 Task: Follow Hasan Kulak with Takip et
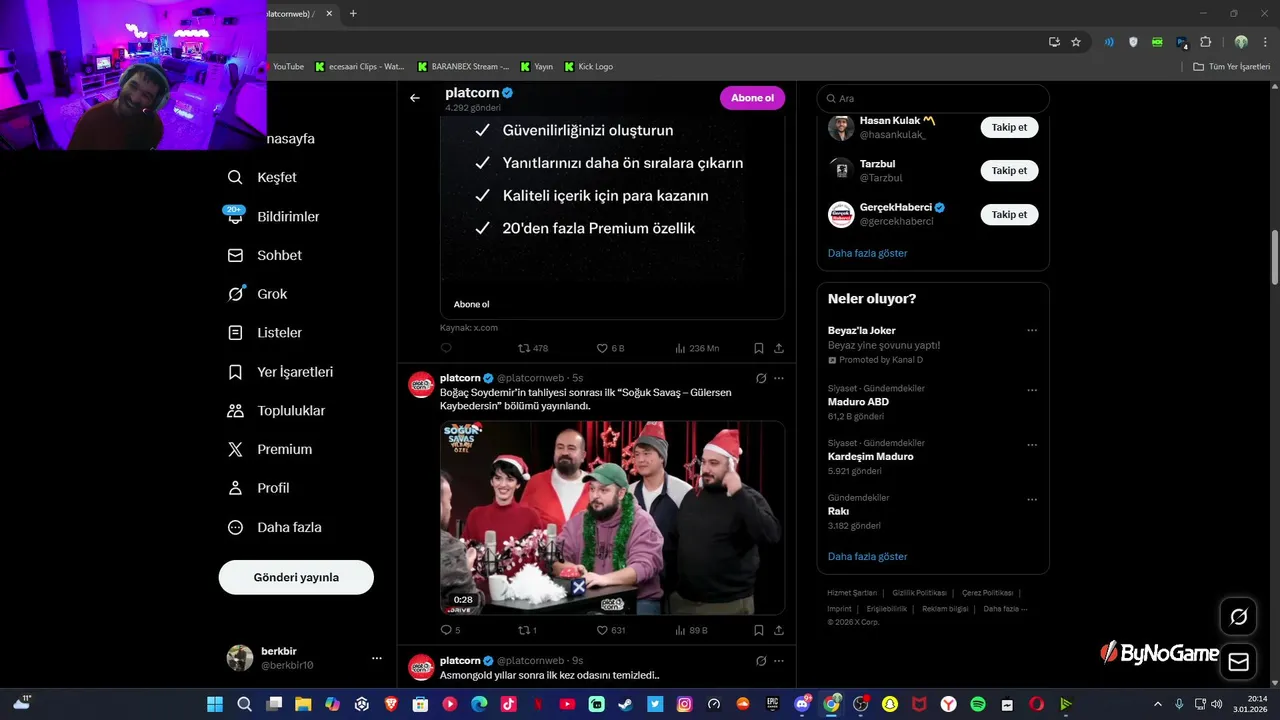[1009, 127]
